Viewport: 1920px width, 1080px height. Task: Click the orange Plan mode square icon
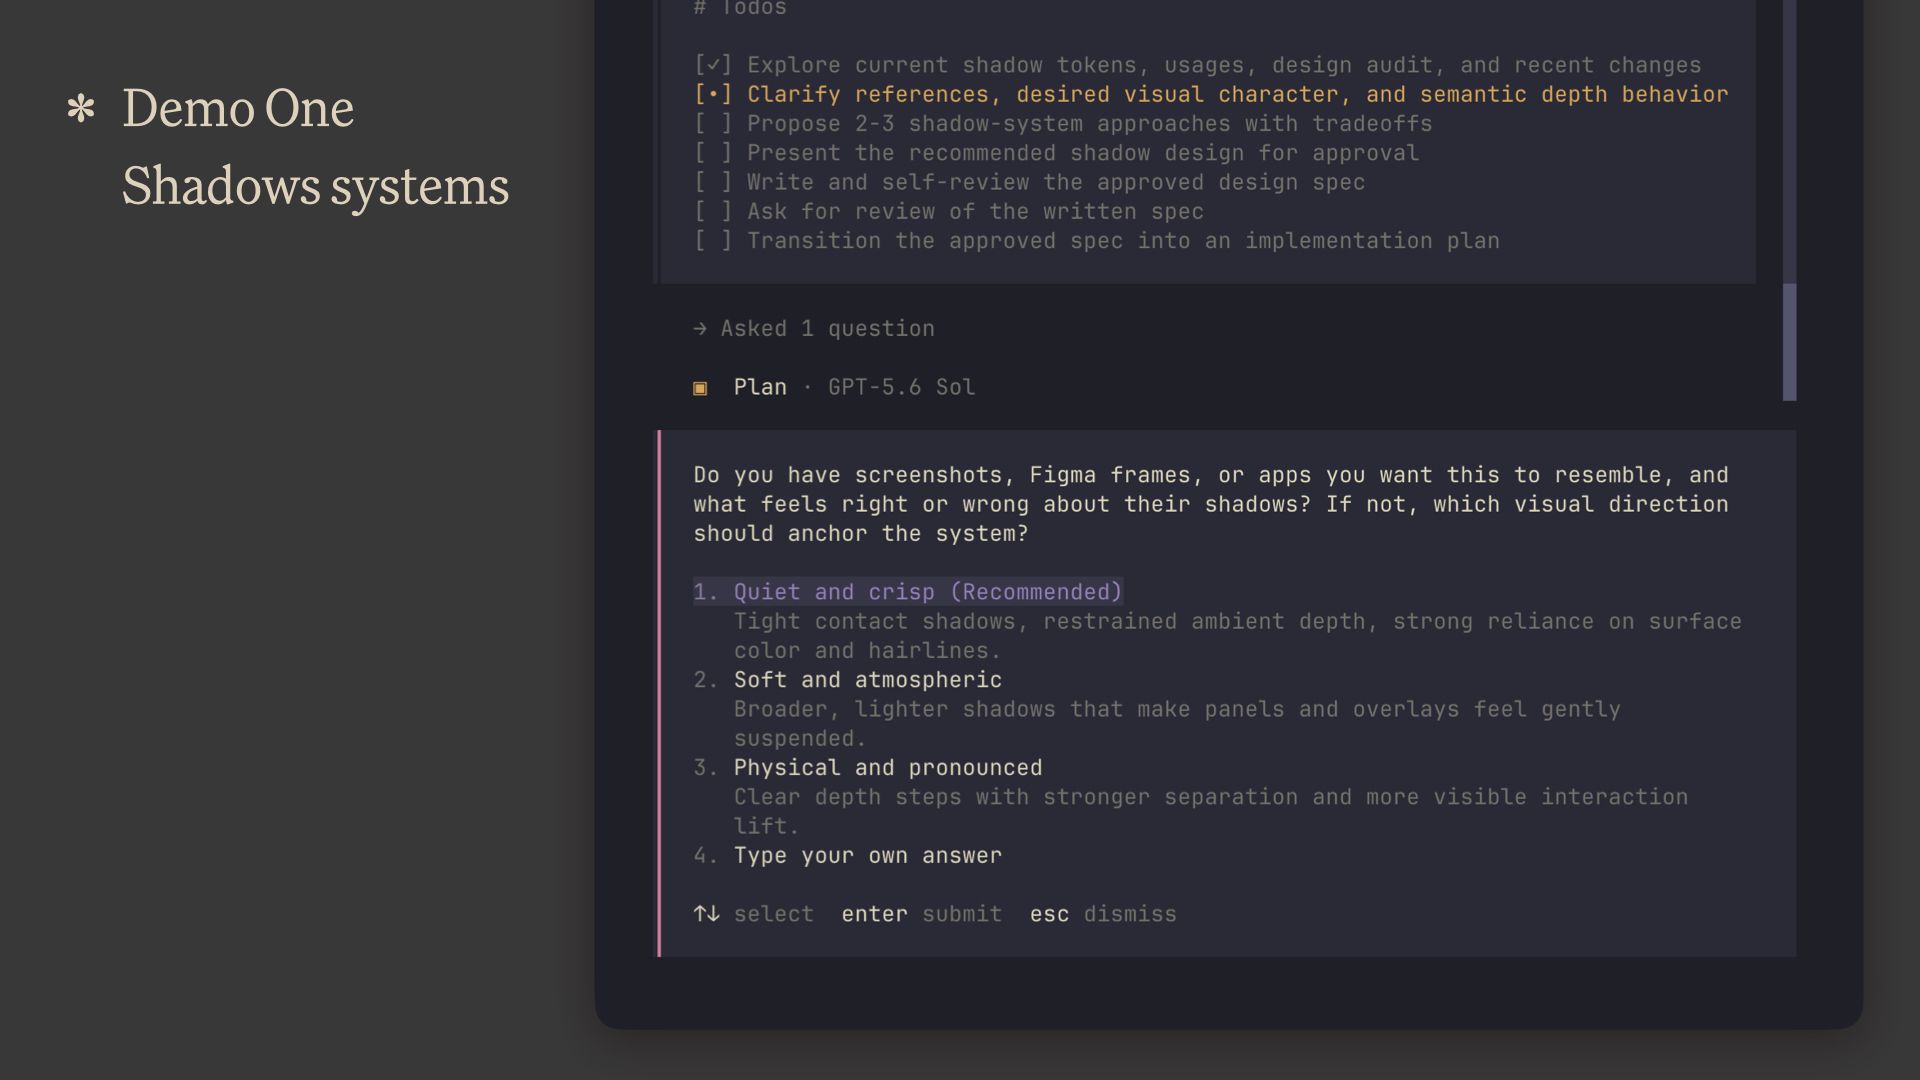click(x=700, y=388)
